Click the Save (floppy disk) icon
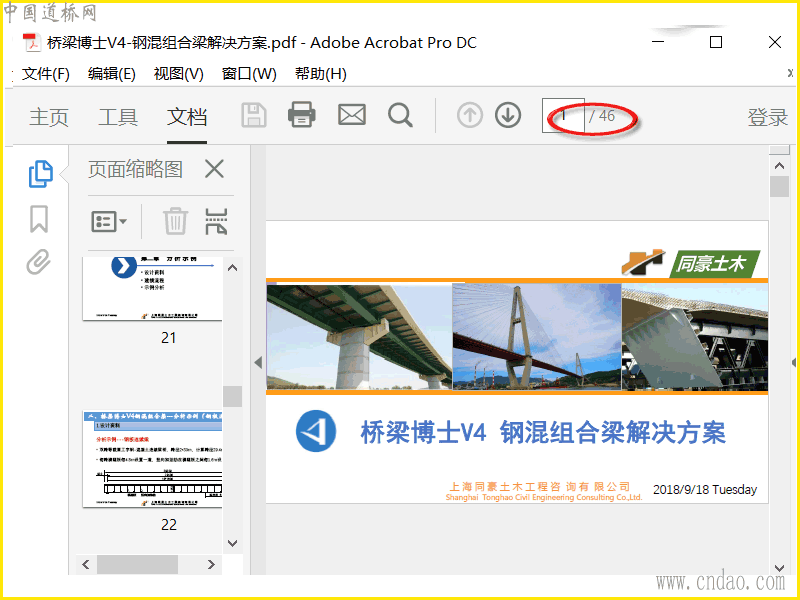Image resolution: width=800 pixels, height=600 pixels. click(254, 115)
